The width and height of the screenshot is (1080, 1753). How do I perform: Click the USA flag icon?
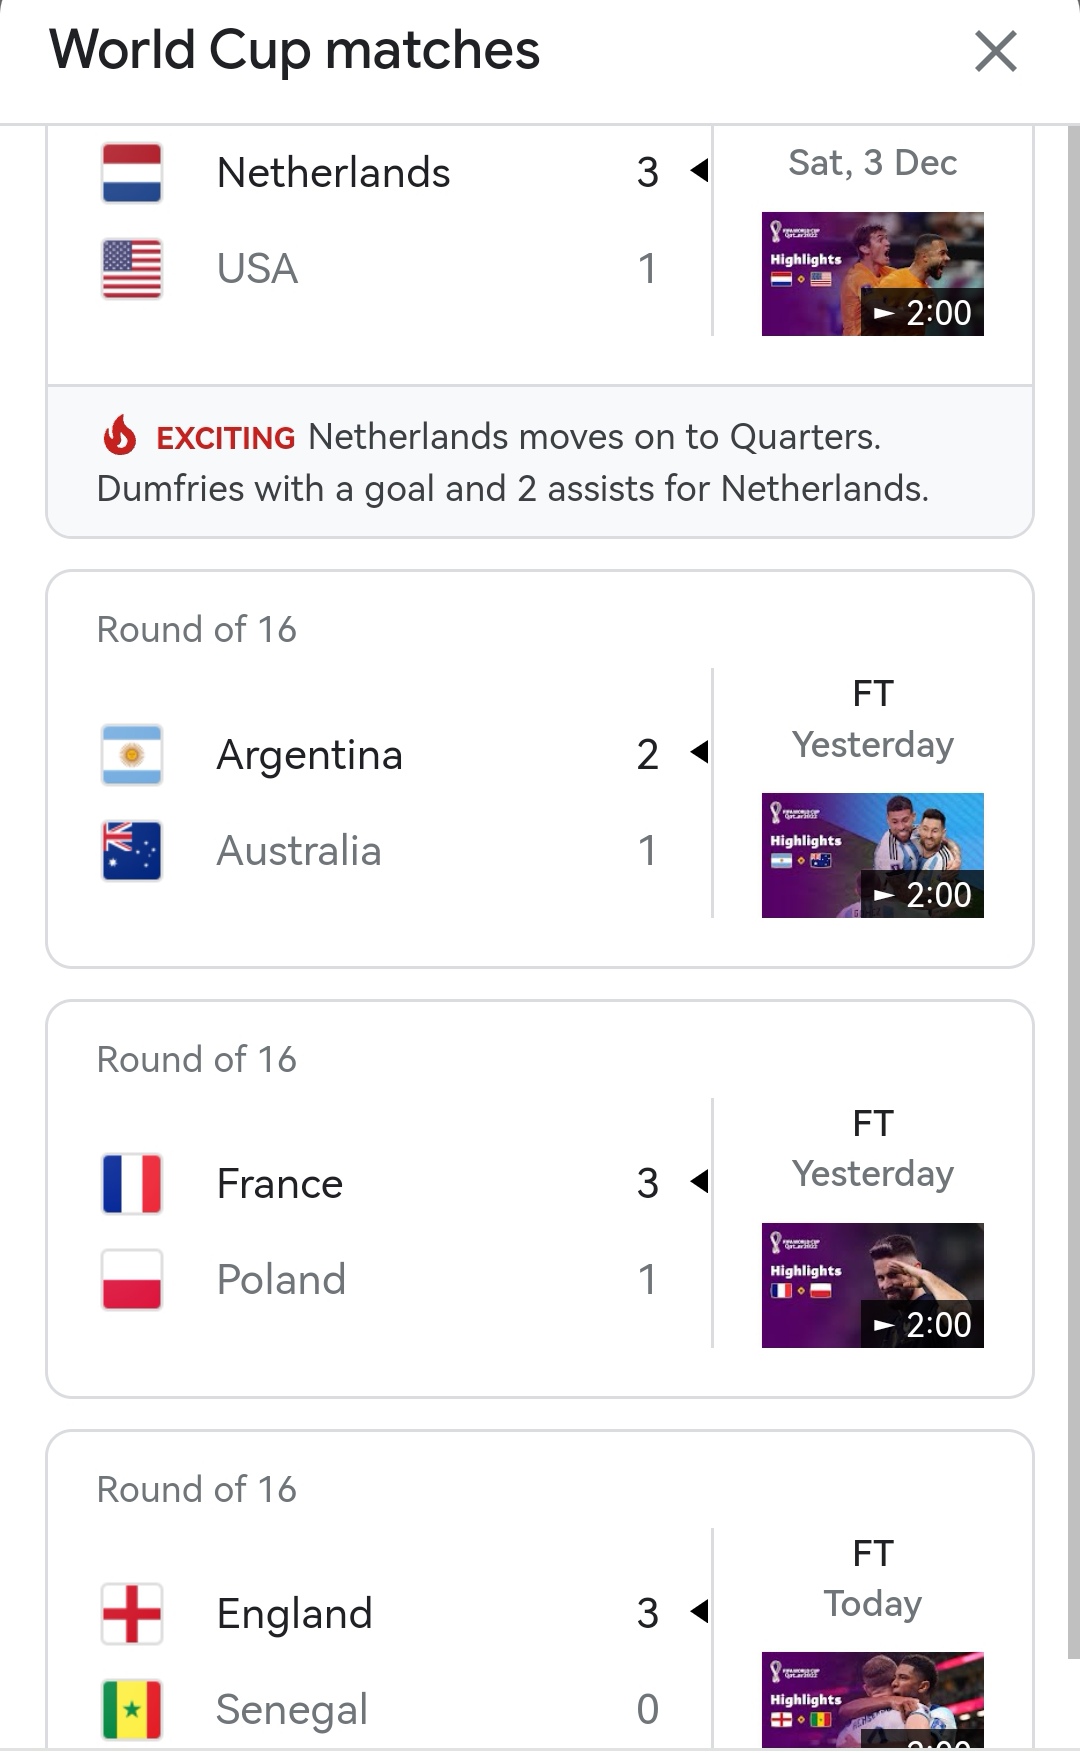[132, 269]
